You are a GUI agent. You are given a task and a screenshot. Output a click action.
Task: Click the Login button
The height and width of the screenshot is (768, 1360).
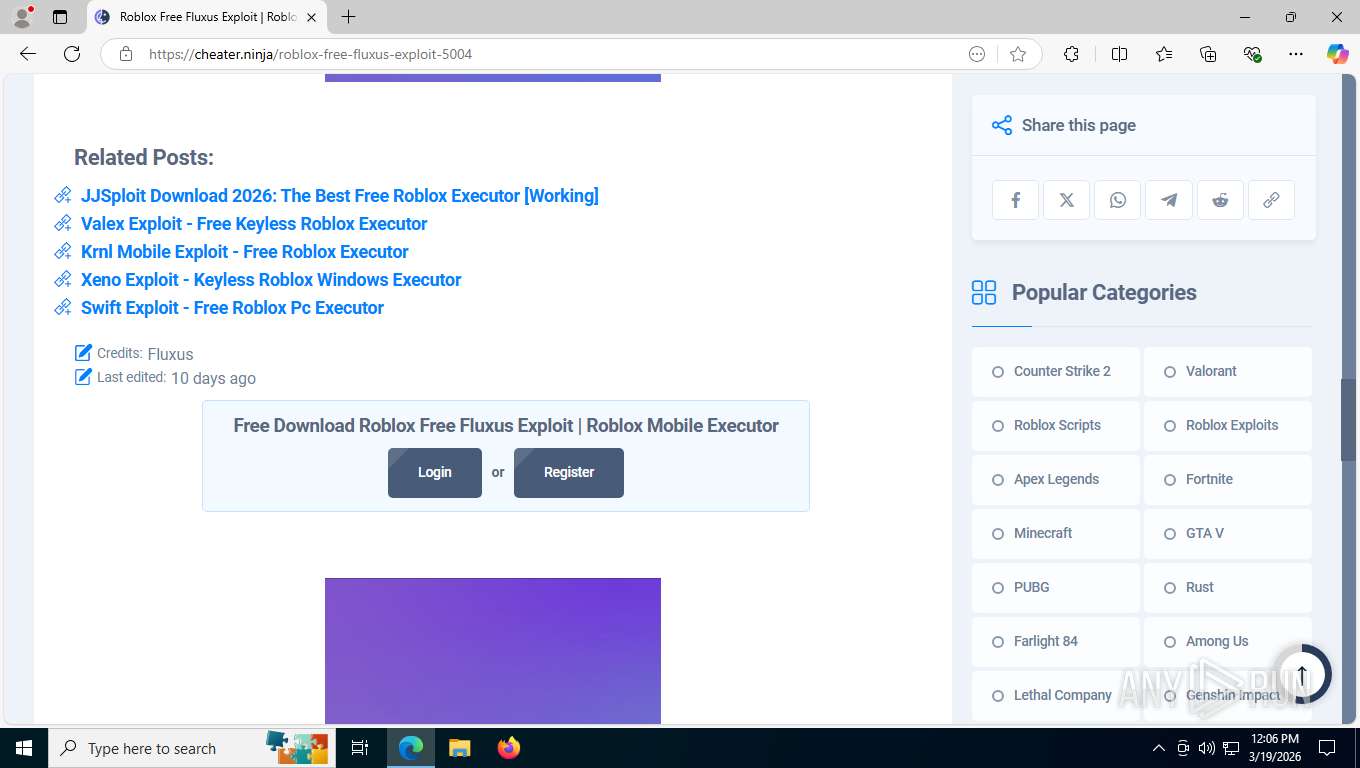pos(435,472)
